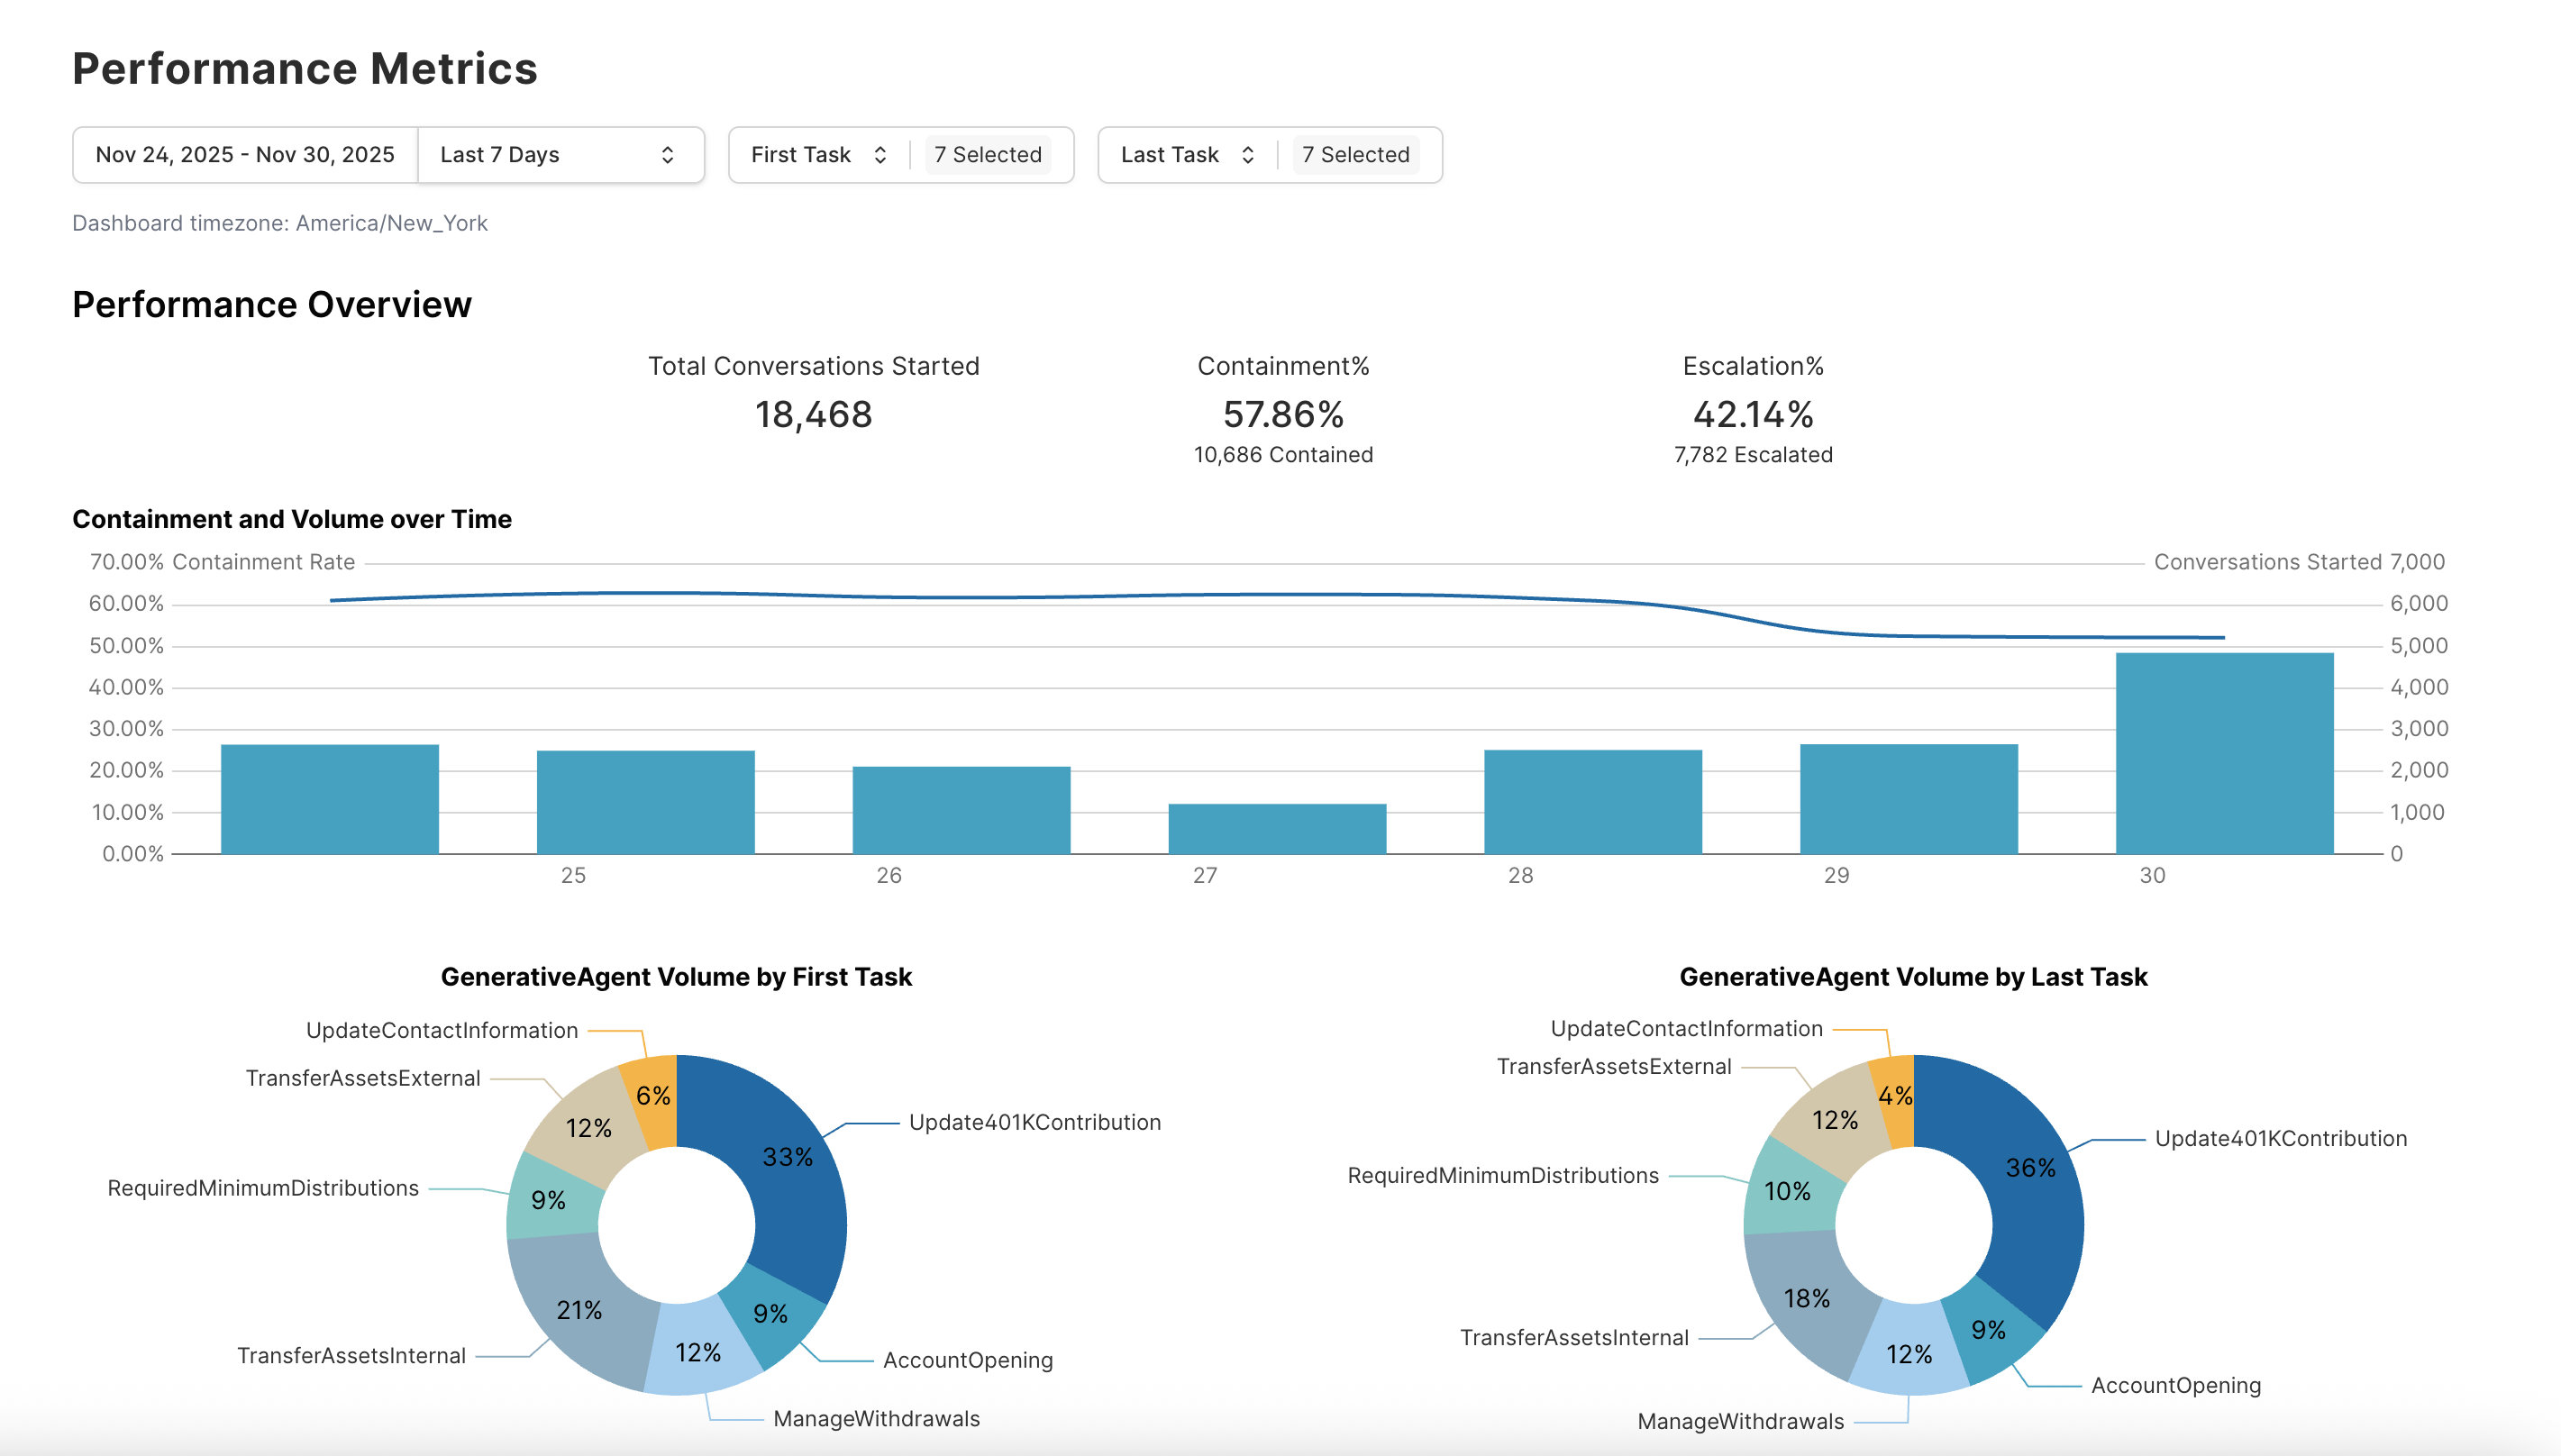Screen dimensions: 2561x1456
Task: Select the volume bar for day 30
Action: coord(2224,753)
